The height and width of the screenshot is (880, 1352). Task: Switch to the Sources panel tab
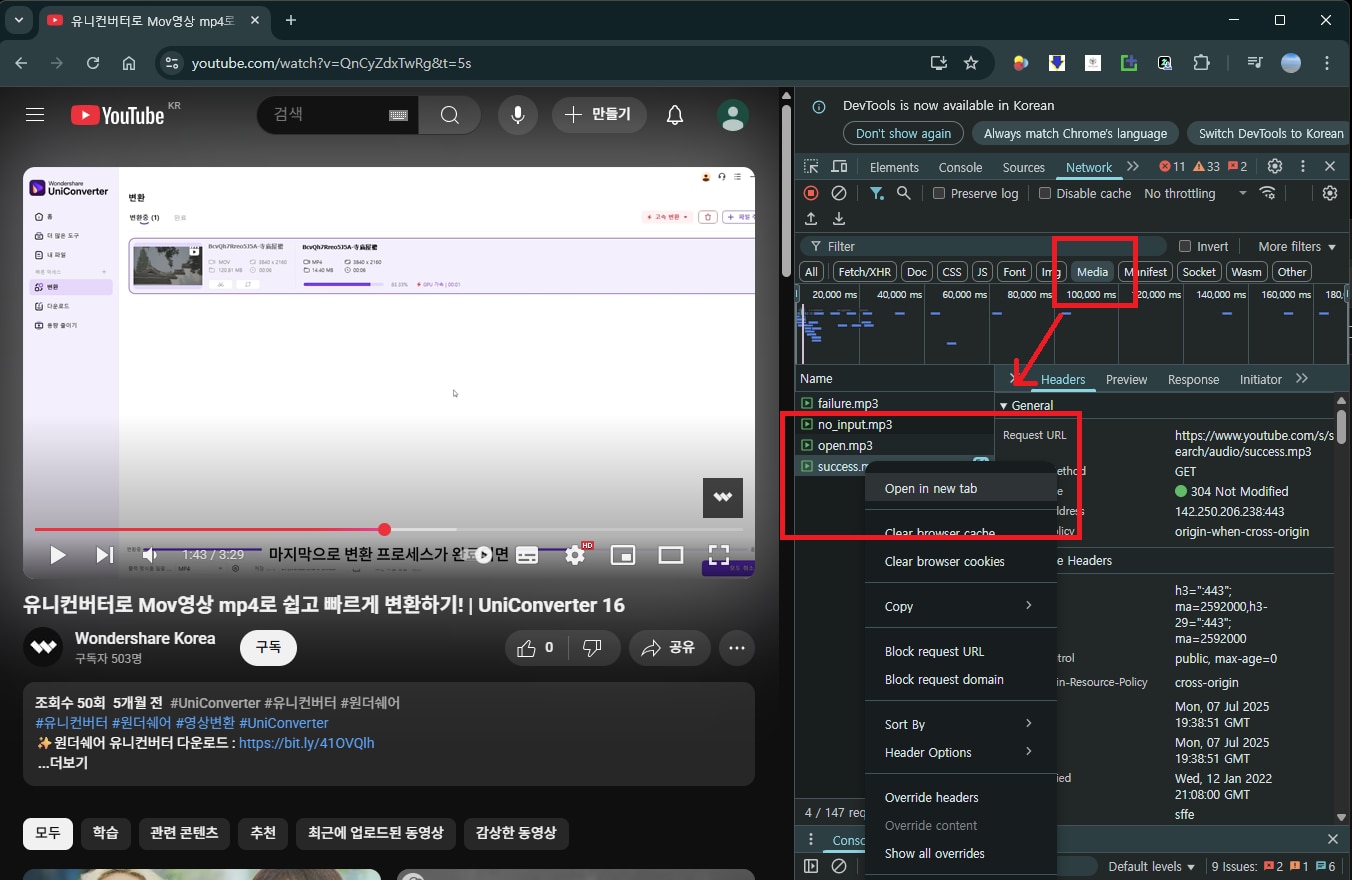pos(1023,167)
